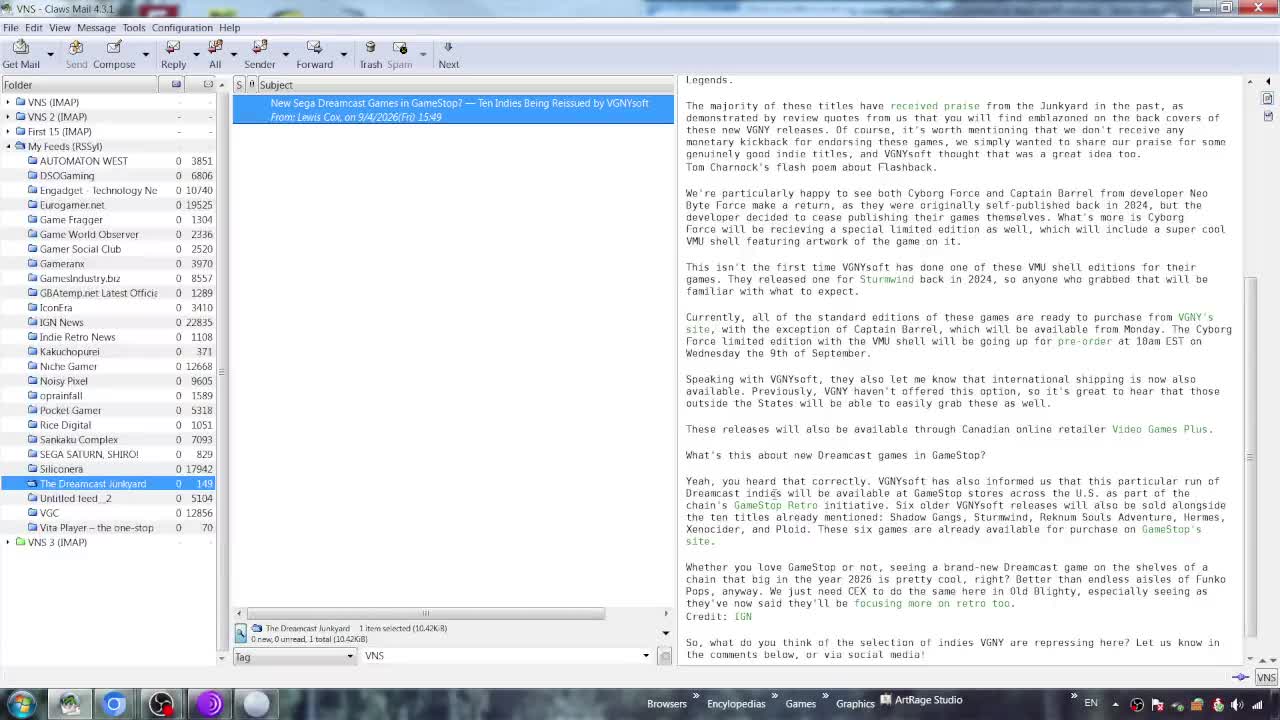The width and height of the screenshot is (1280, 720).
Task: Click the Reply toolbar icon
Action: [173, 48]
